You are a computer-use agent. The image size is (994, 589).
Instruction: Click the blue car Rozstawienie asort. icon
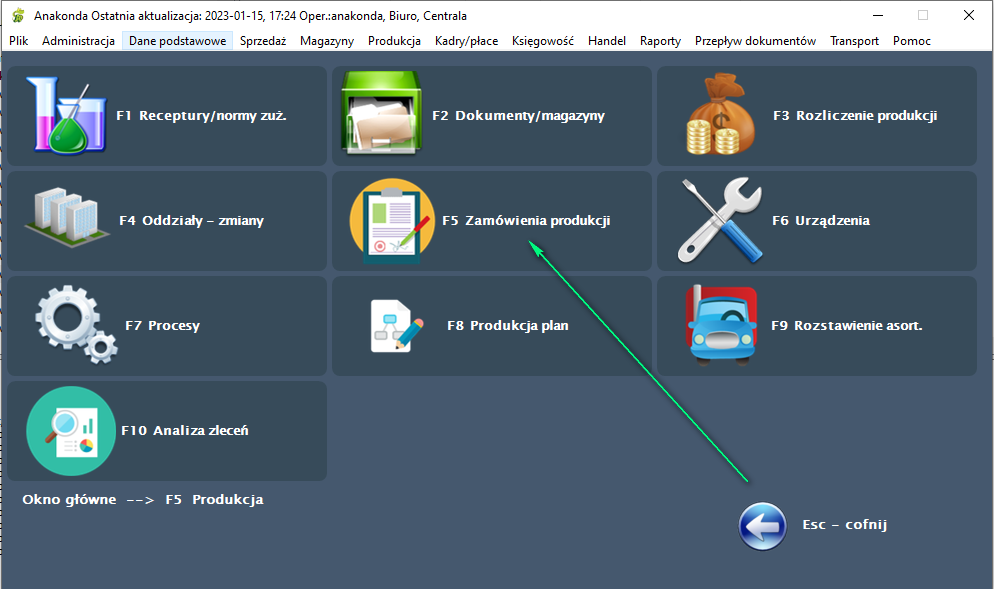coord(721,325)
